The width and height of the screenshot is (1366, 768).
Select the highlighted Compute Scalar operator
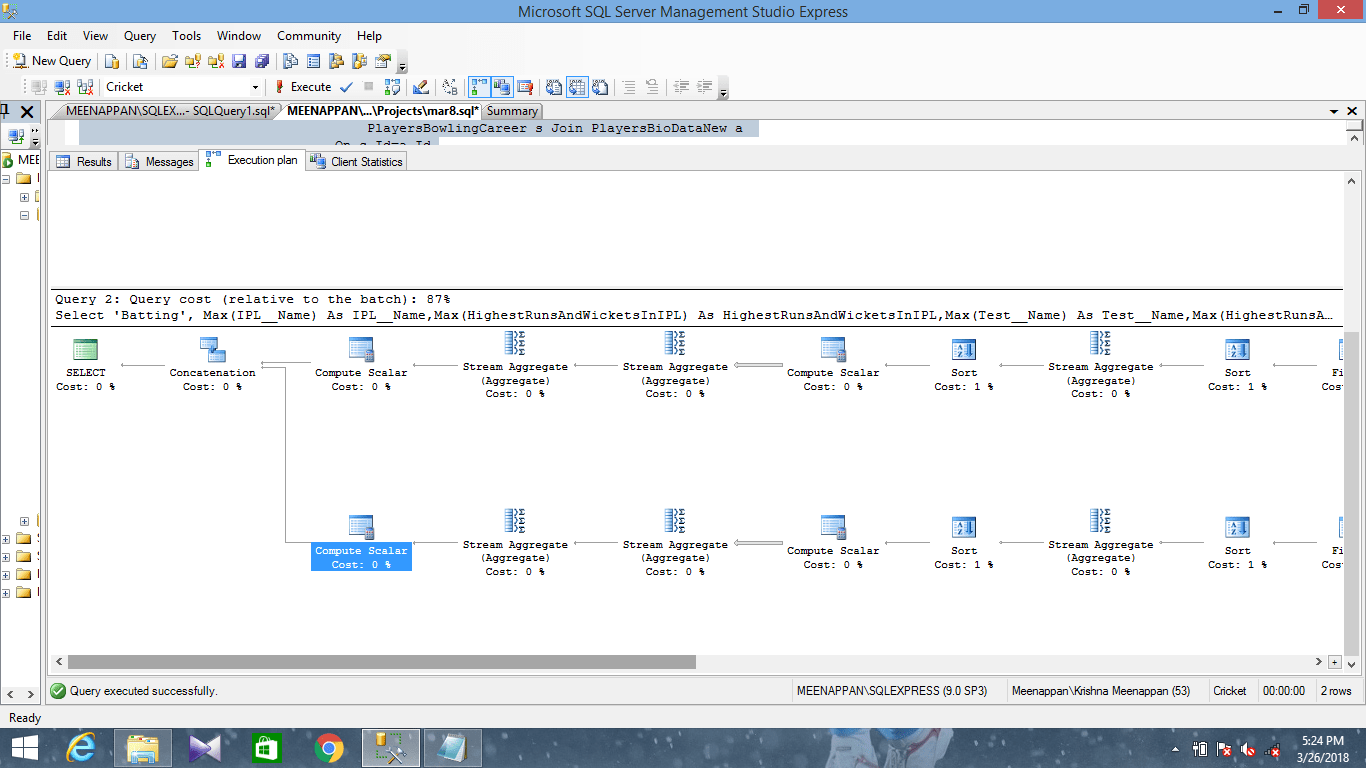pyautogui.click(x=361, y=542)
